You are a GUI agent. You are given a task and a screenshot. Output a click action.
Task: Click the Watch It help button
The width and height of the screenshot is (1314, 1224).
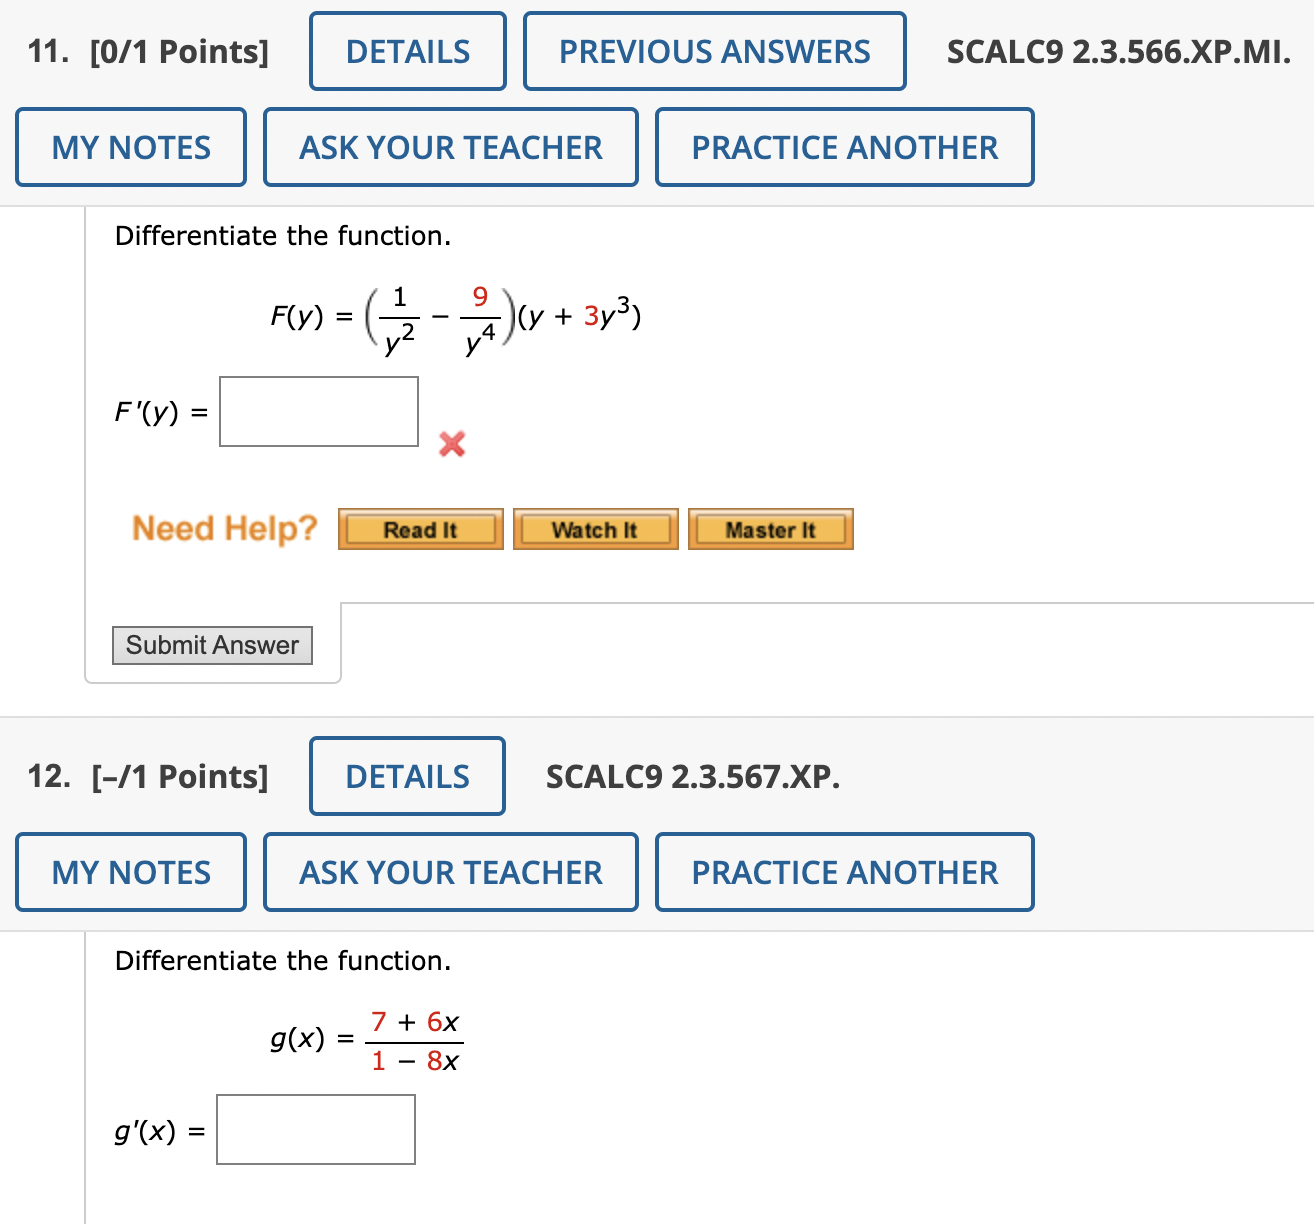(594, 529)
